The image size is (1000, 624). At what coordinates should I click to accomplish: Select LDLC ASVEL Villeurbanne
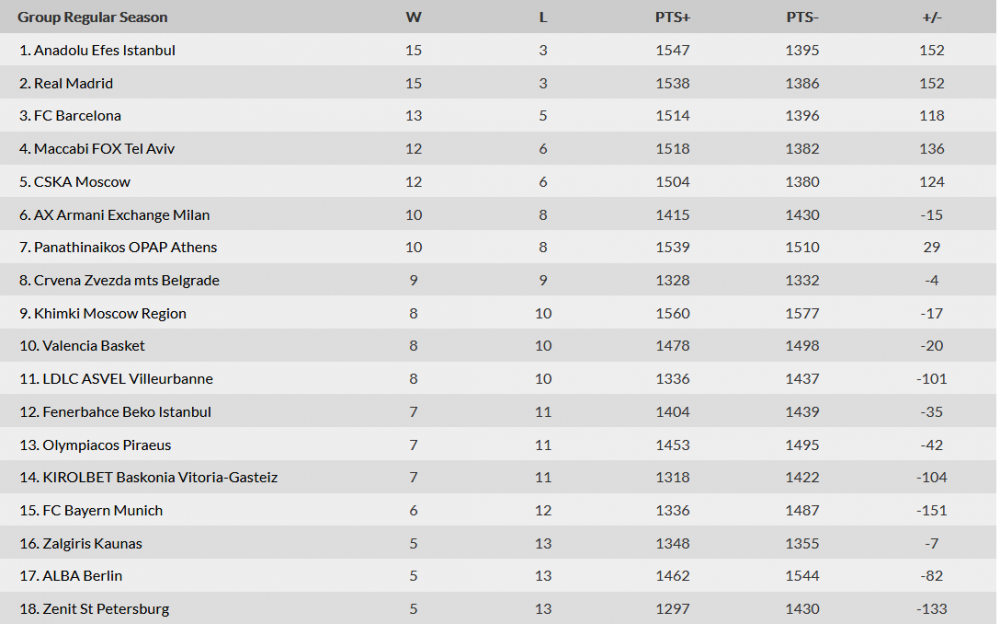tap(127, 379)
